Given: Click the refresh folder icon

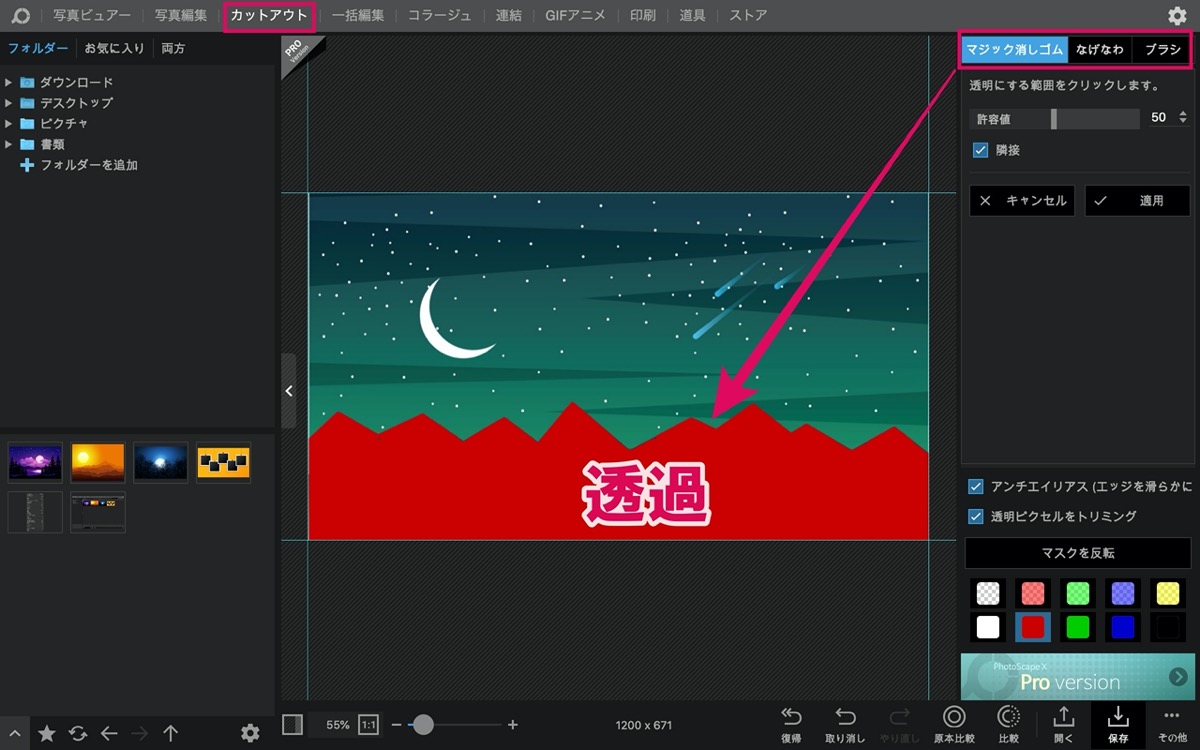Looking at the screenshot, I should tap(78, 733).
